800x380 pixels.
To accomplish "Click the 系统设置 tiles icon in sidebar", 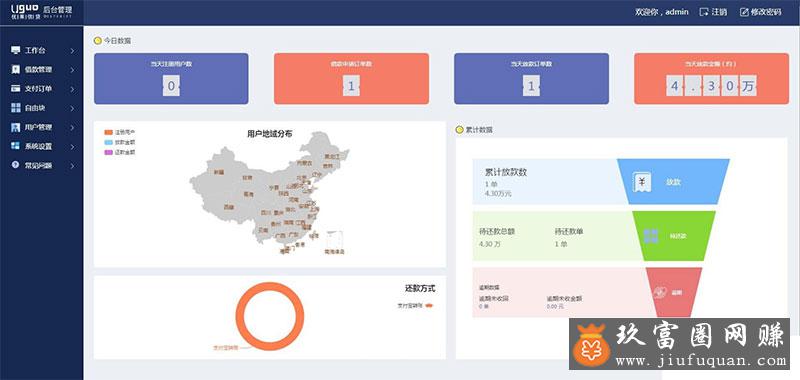I will click(15, 146).
